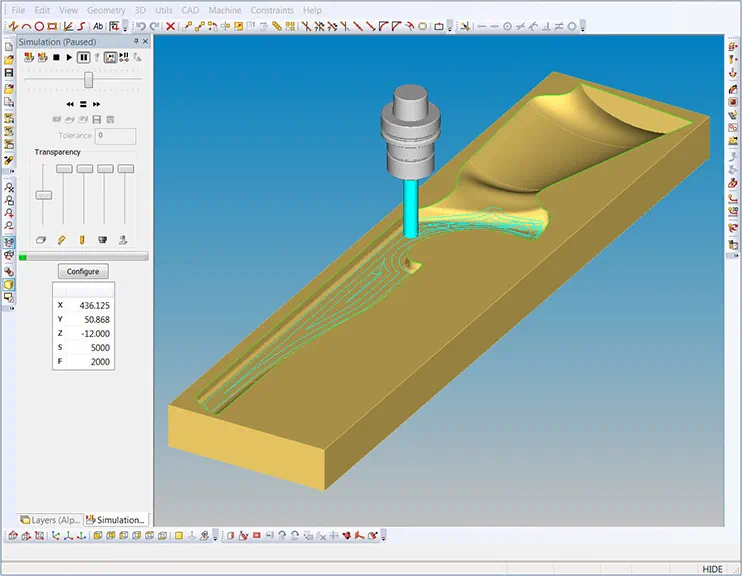Screen dimensions: 742x576
Task: Switch to the Simulation tab
Action: tap(116, 520)
